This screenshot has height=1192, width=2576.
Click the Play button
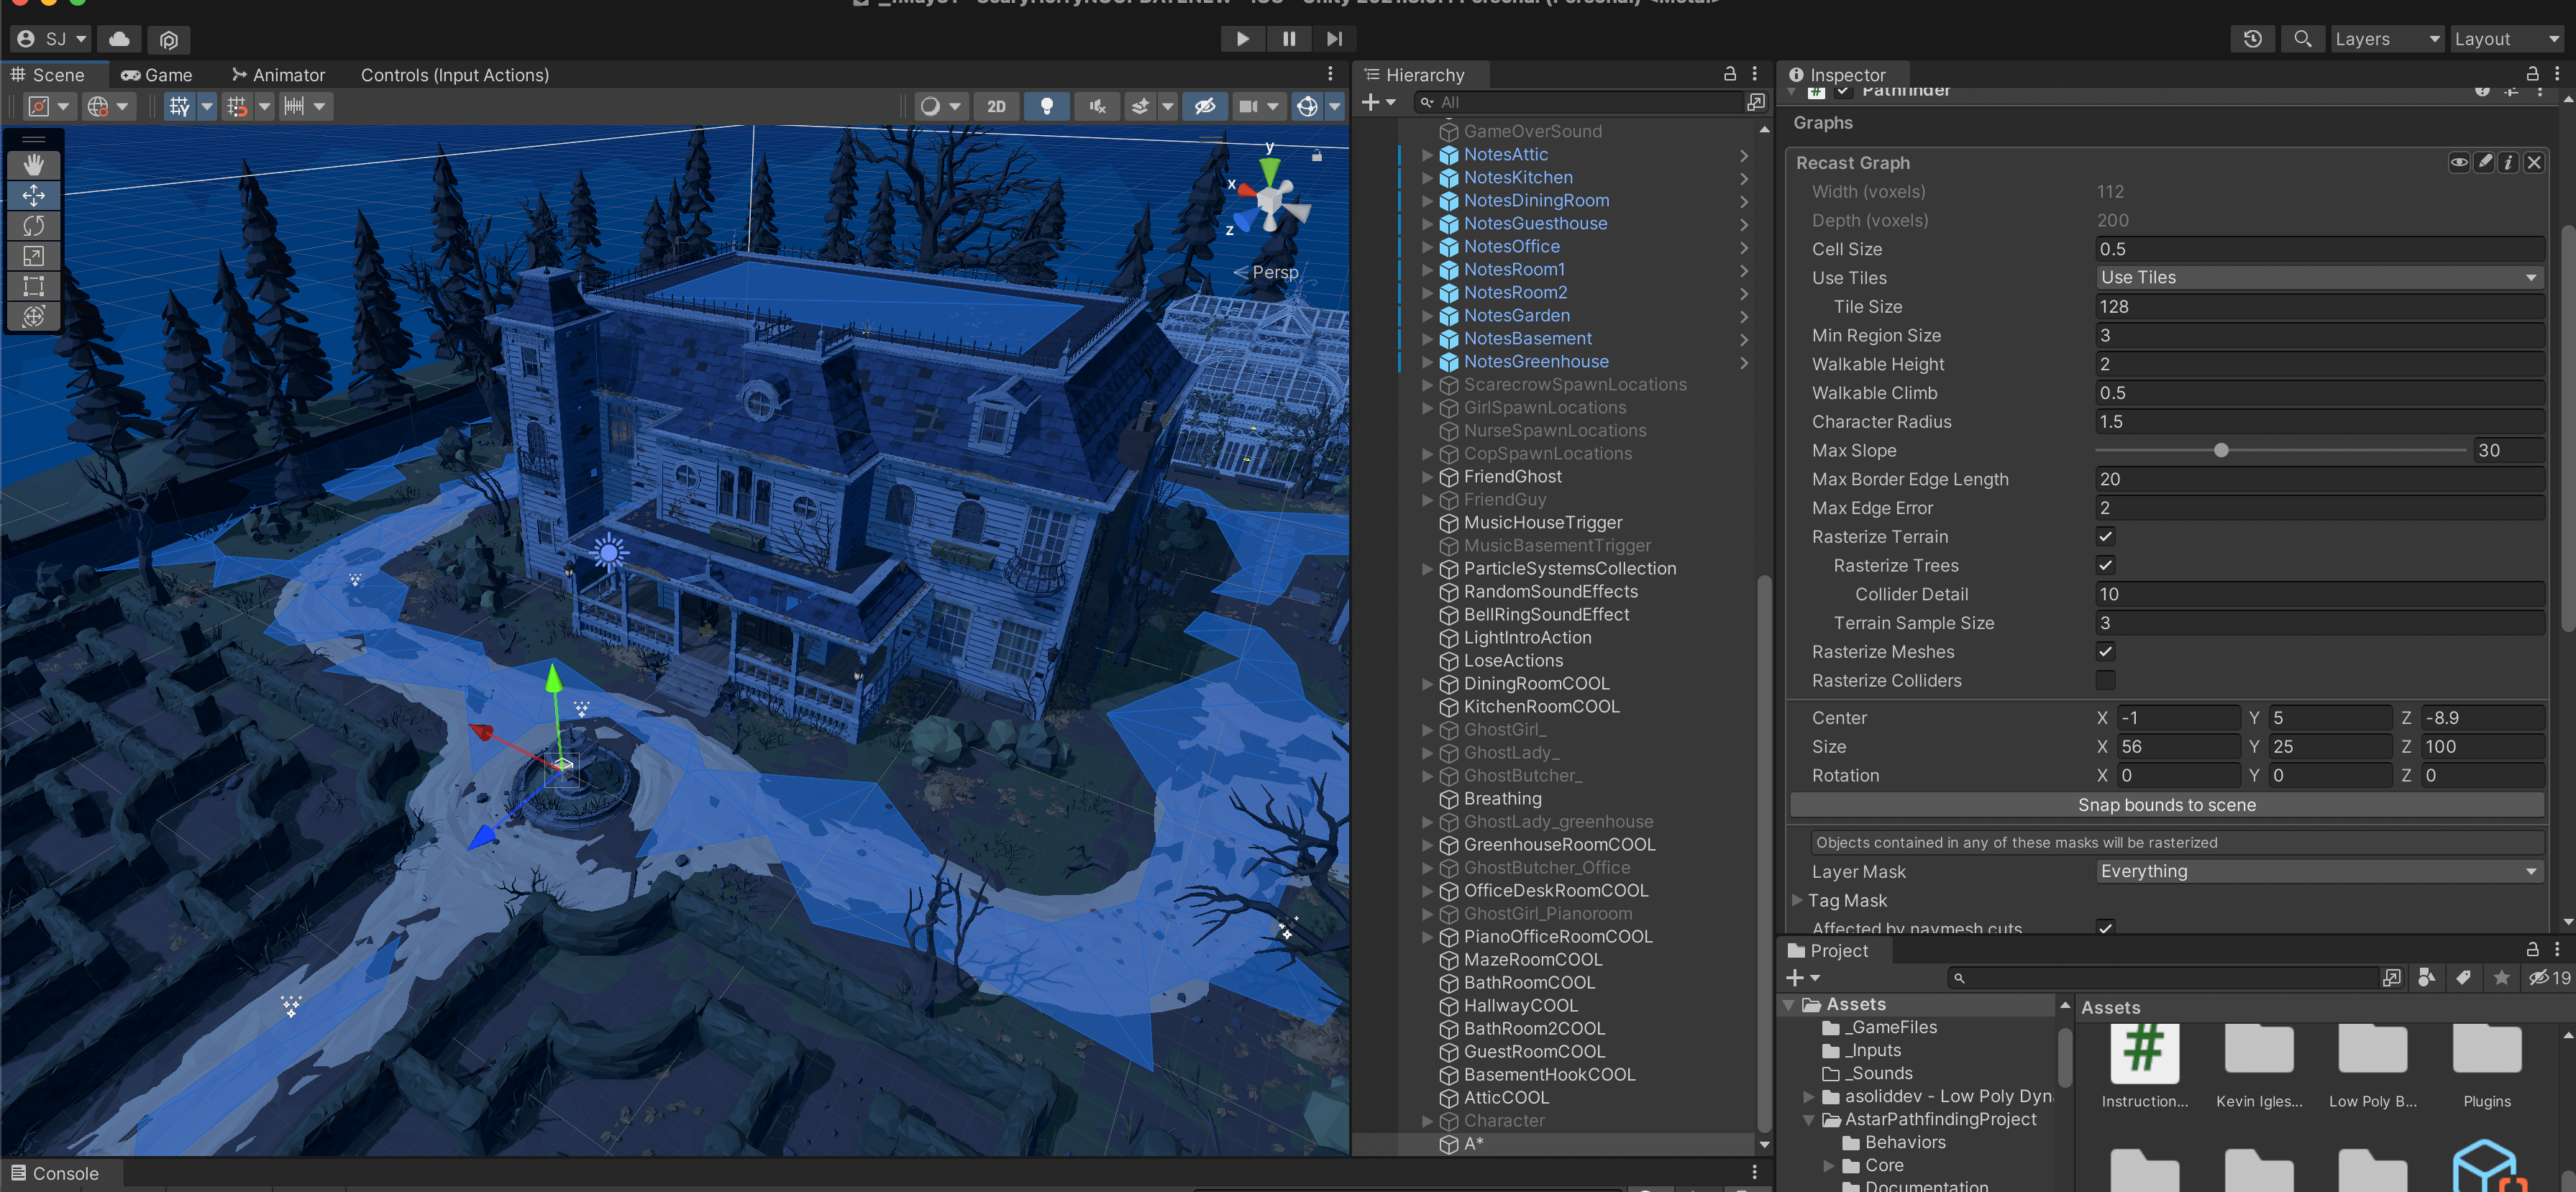tap(1242, 39)
